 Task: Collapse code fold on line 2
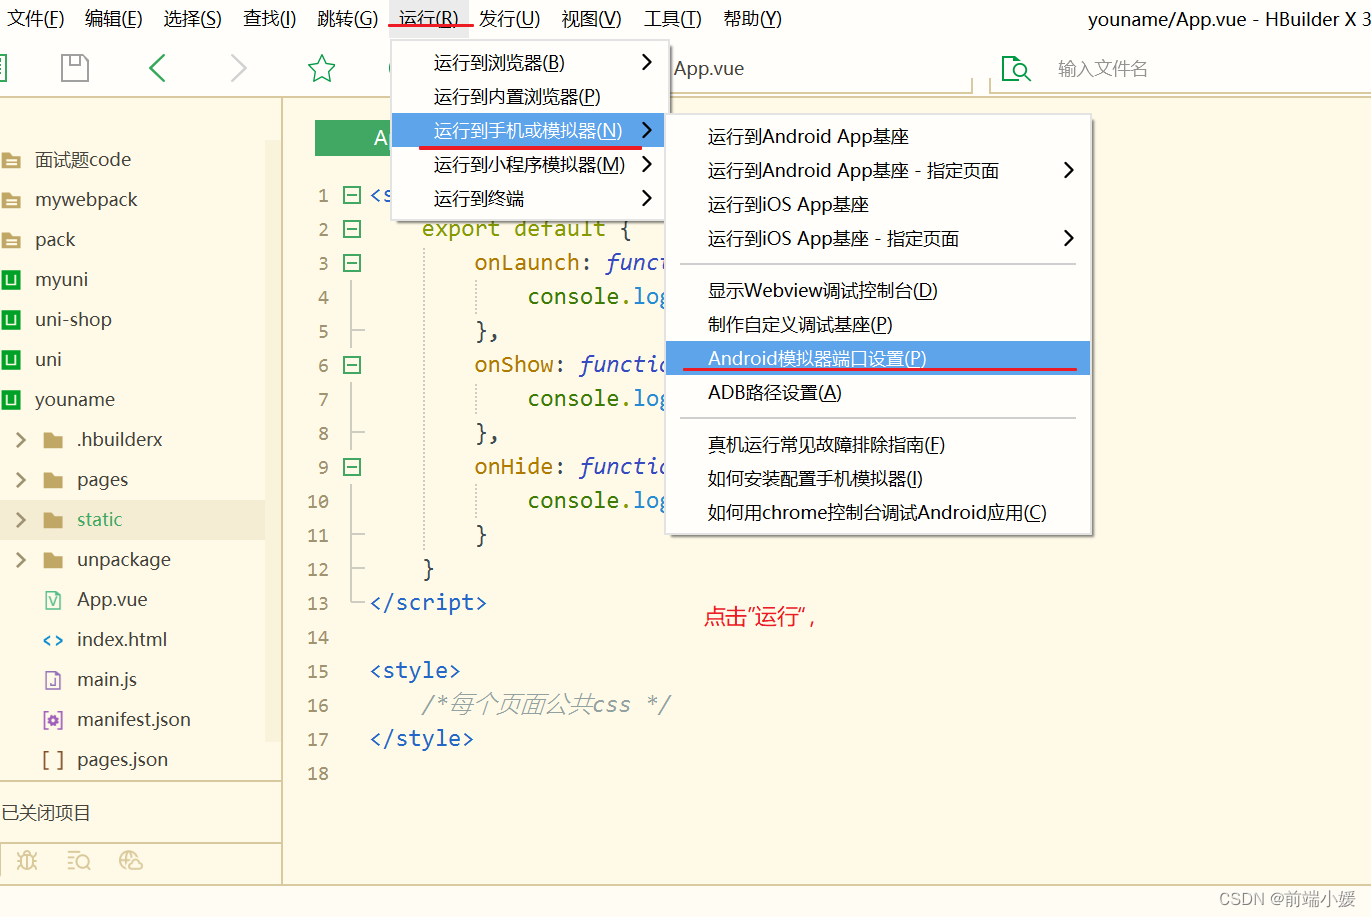pos(352,229)
